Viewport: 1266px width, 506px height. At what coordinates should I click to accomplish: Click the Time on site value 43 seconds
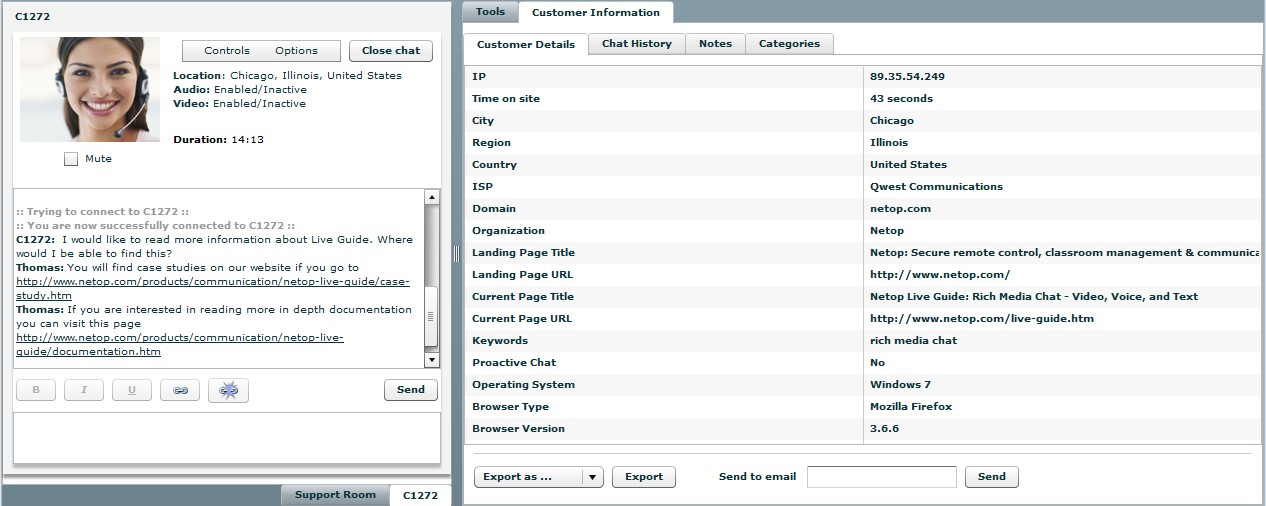pos(901,99)
